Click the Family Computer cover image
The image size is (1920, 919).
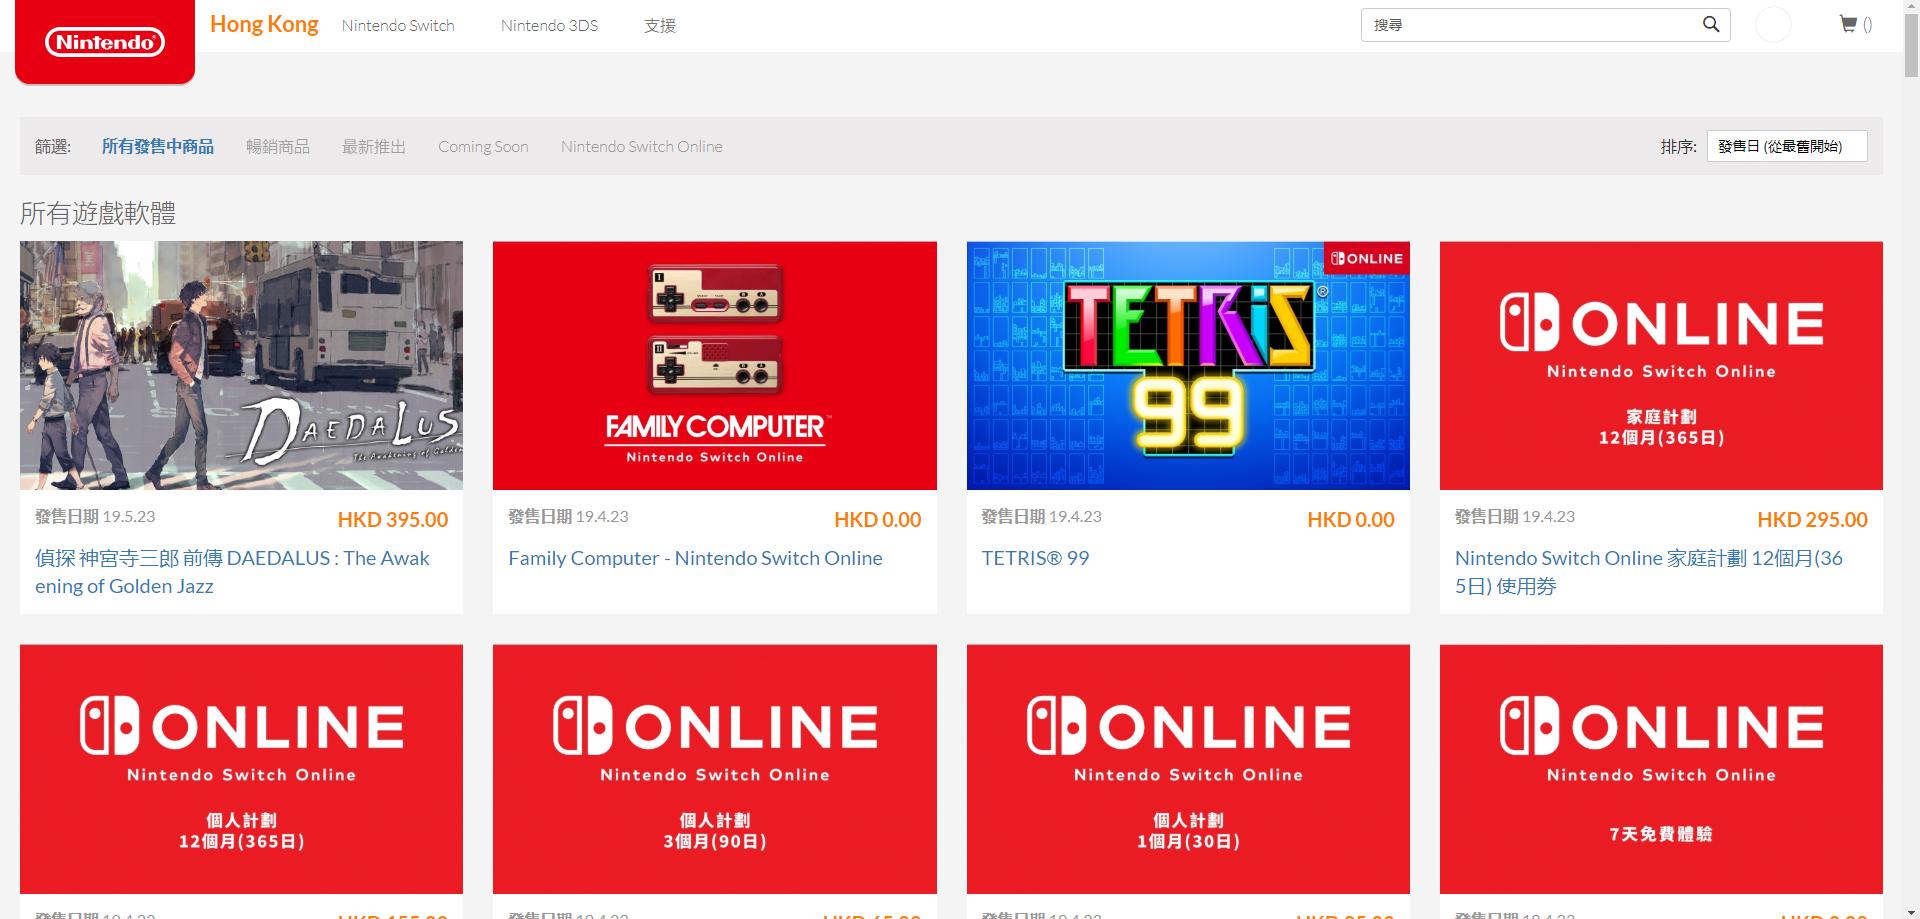coord(715,366)
